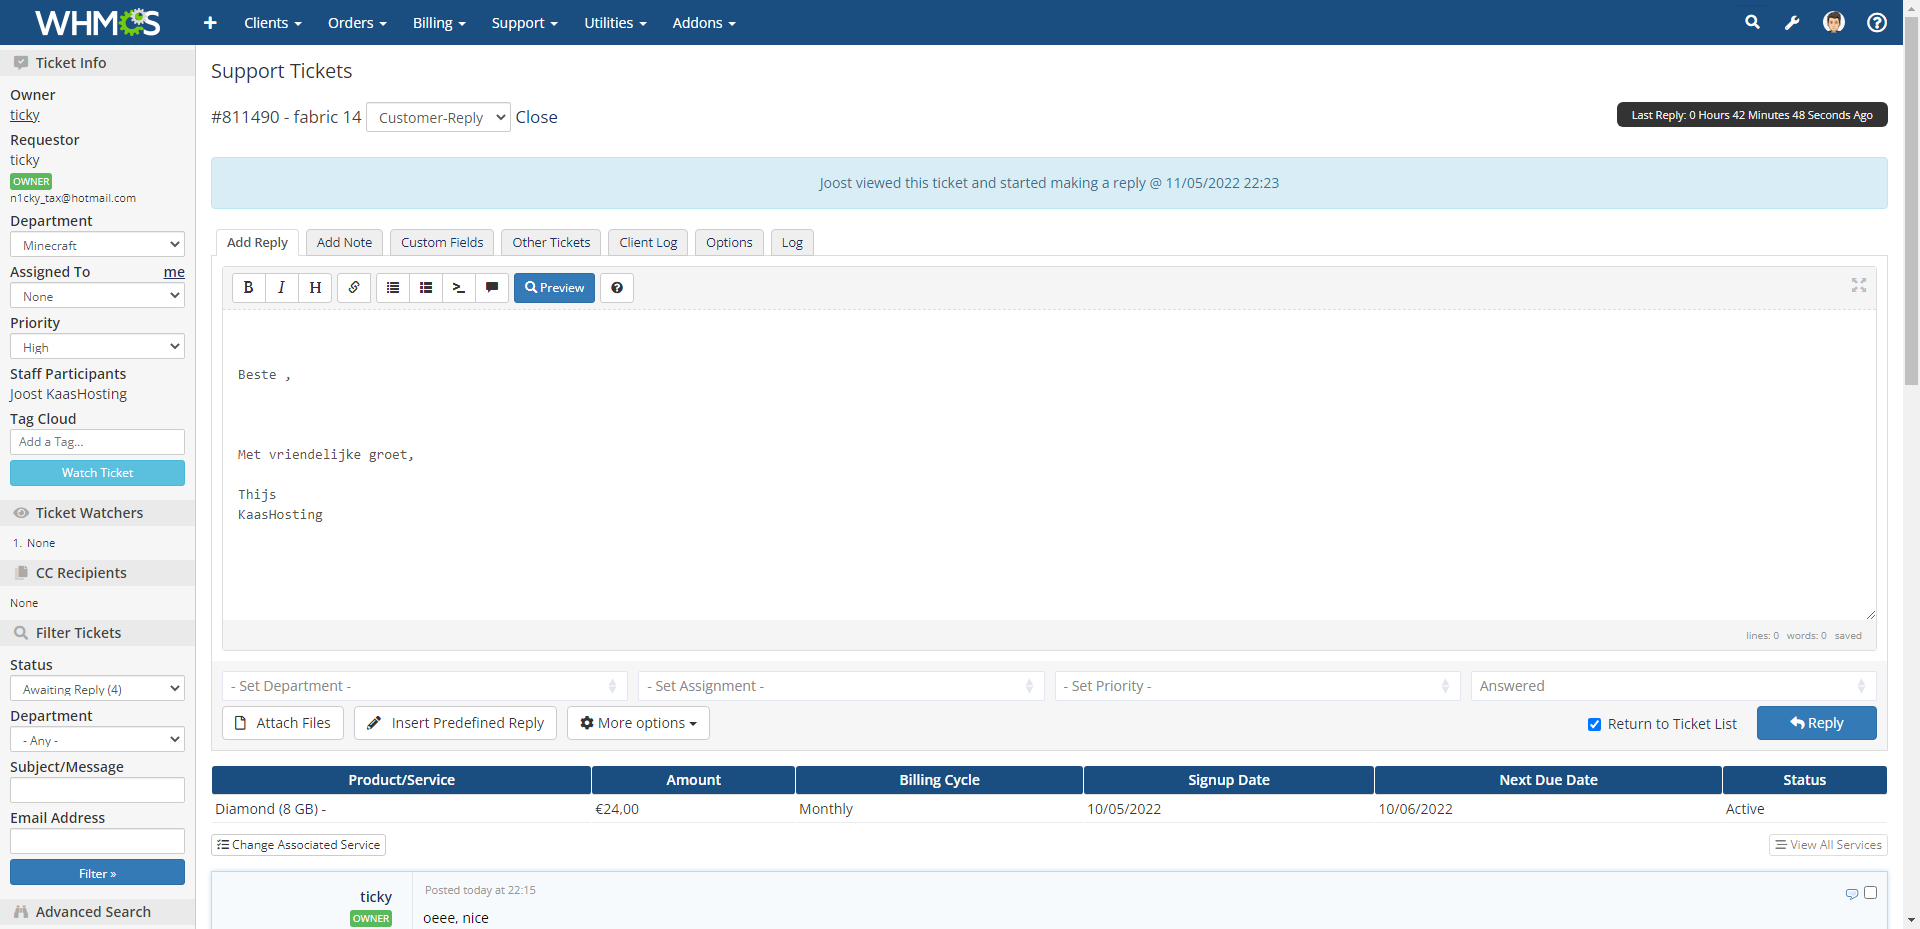Viewport: 1920px width, 929px height.
Task: Click the Add a Tag input field
Action: coord(97,442)
